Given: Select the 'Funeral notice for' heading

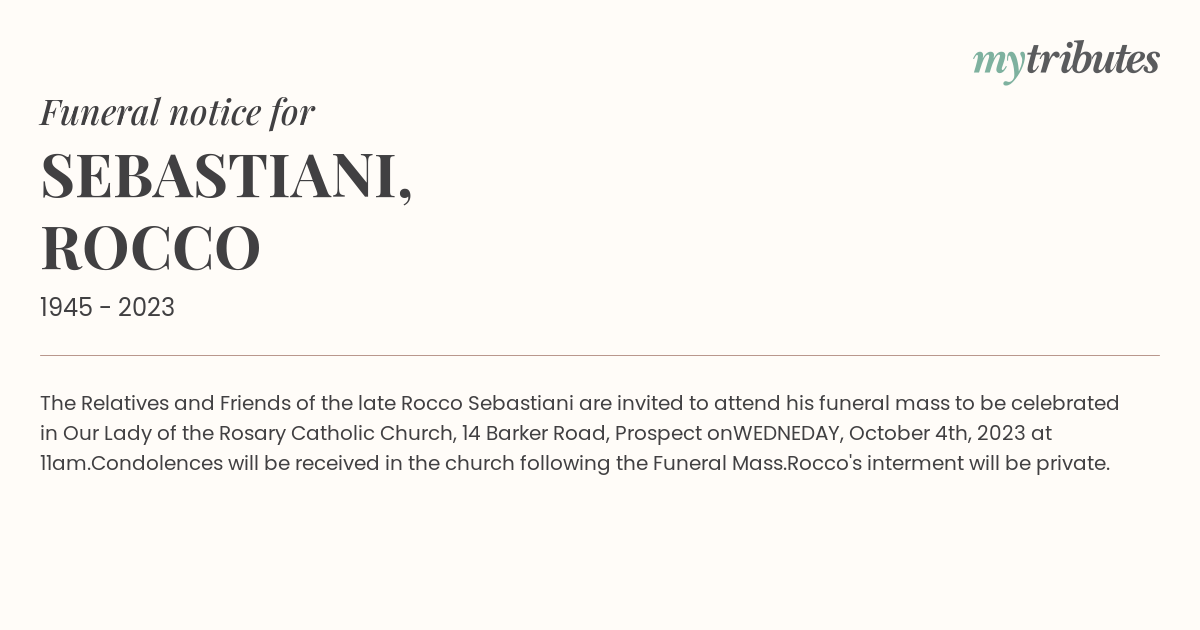Looking at the screenshot, I should pos(178,113).
